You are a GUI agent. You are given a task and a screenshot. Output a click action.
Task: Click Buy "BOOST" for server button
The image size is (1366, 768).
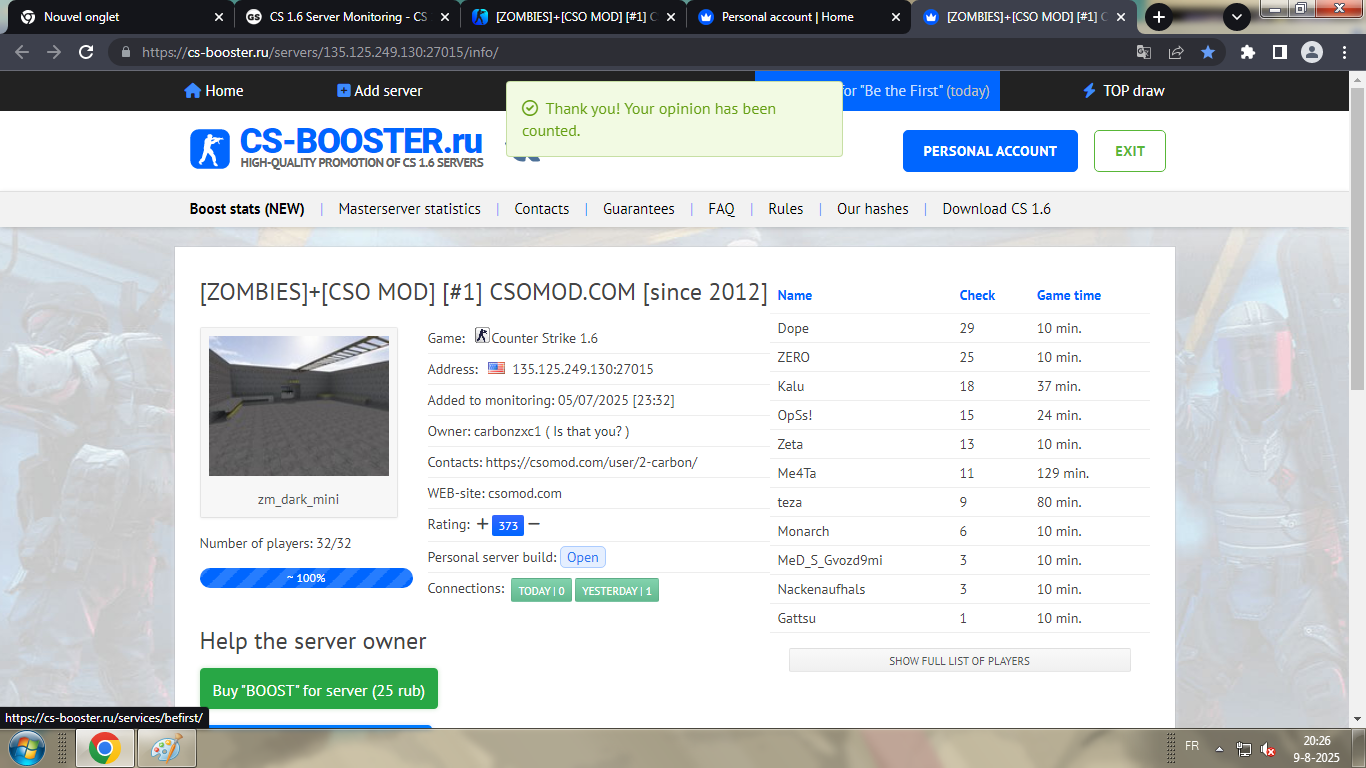(x=319, y=690)
